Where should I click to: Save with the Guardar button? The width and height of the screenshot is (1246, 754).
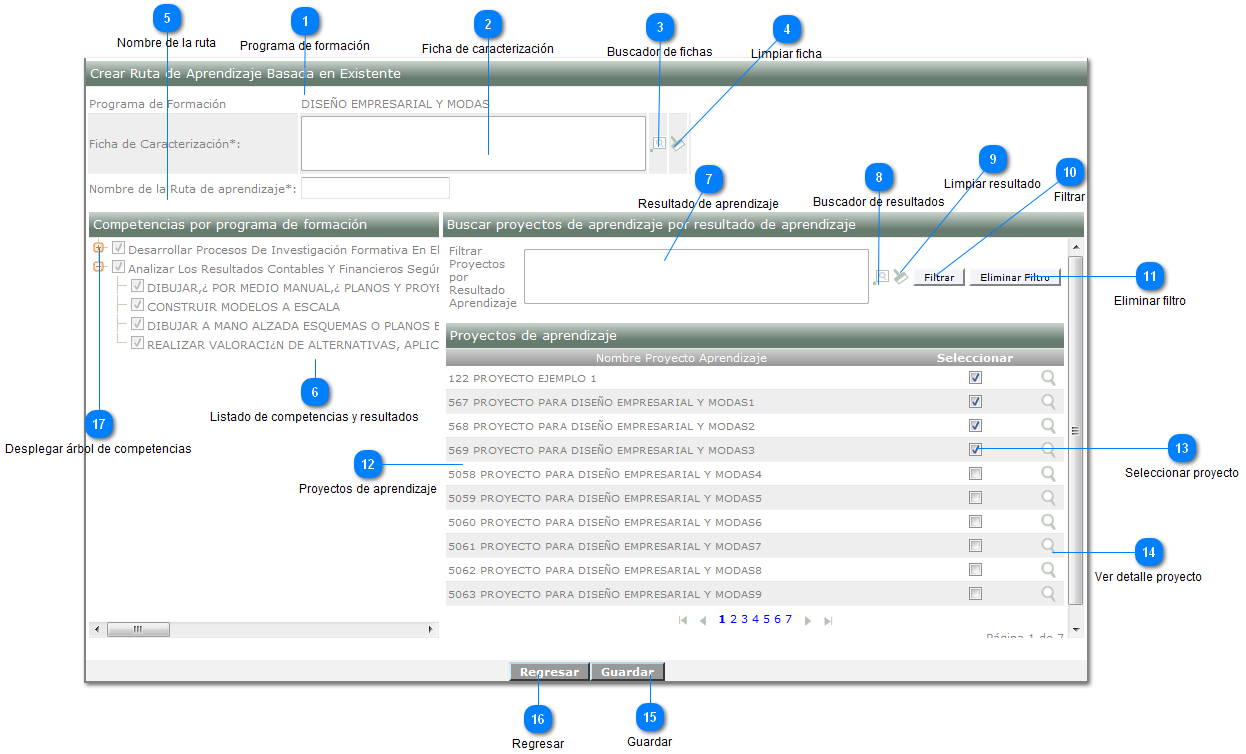pyautogui.click(x=627, y=672)
